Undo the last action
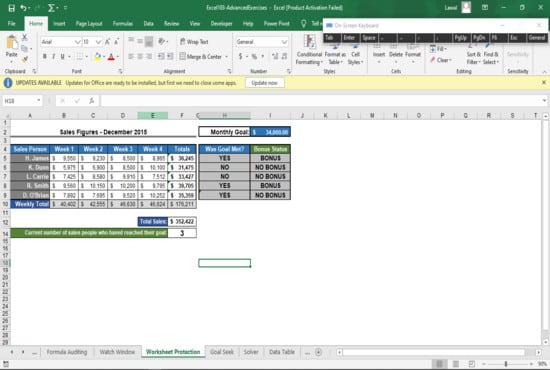 (23, 8)
